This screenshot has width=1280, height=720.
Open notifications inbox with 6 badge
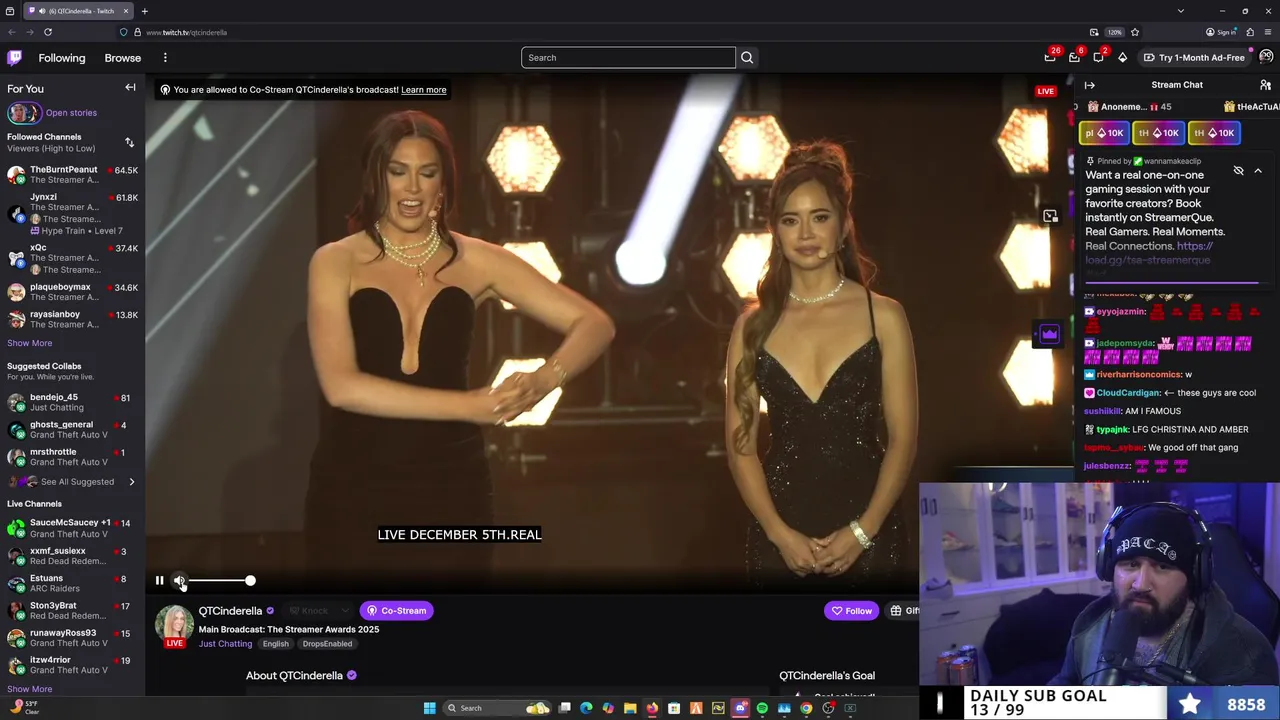coord(1074,57)
